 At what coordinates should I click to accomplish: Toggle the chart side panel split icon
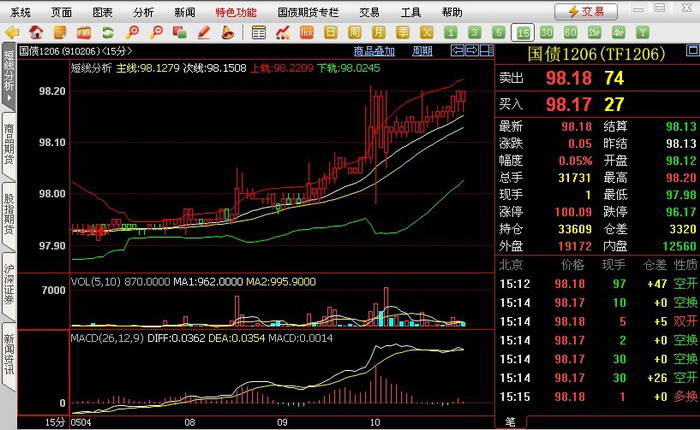pos(487,50)
